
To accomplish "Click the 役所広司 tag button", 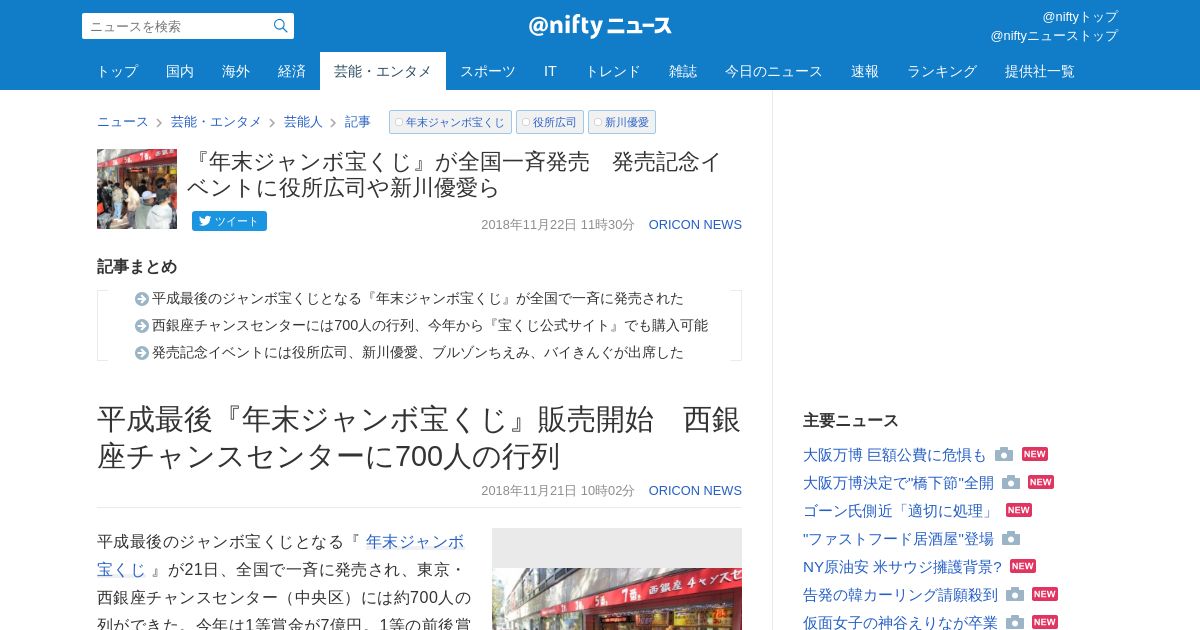I will pos(550,122).
